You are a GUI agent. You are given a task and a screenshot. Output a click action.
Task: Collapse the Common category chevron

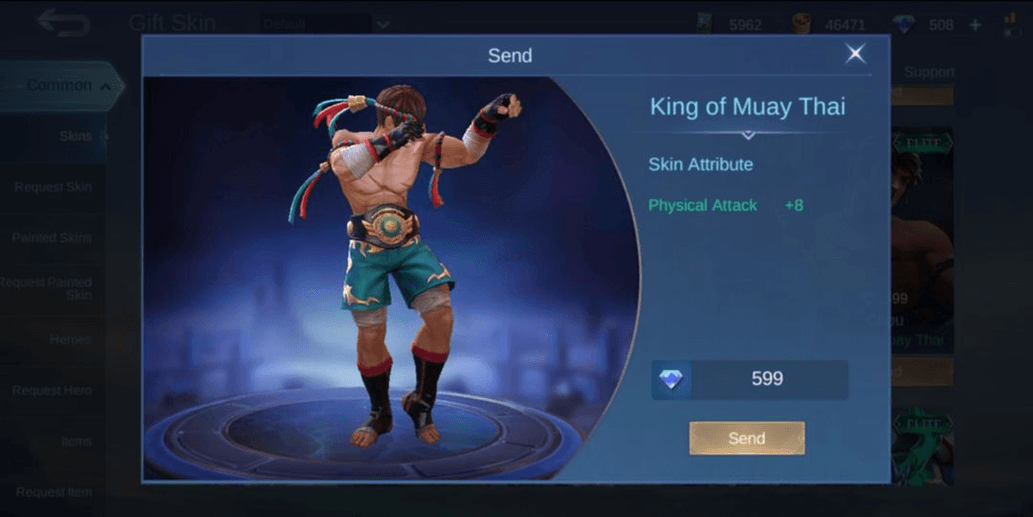105,86
